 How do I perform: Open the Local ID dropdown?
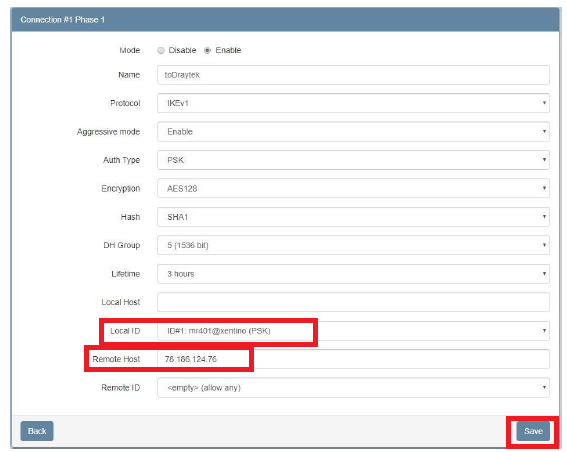353,331
